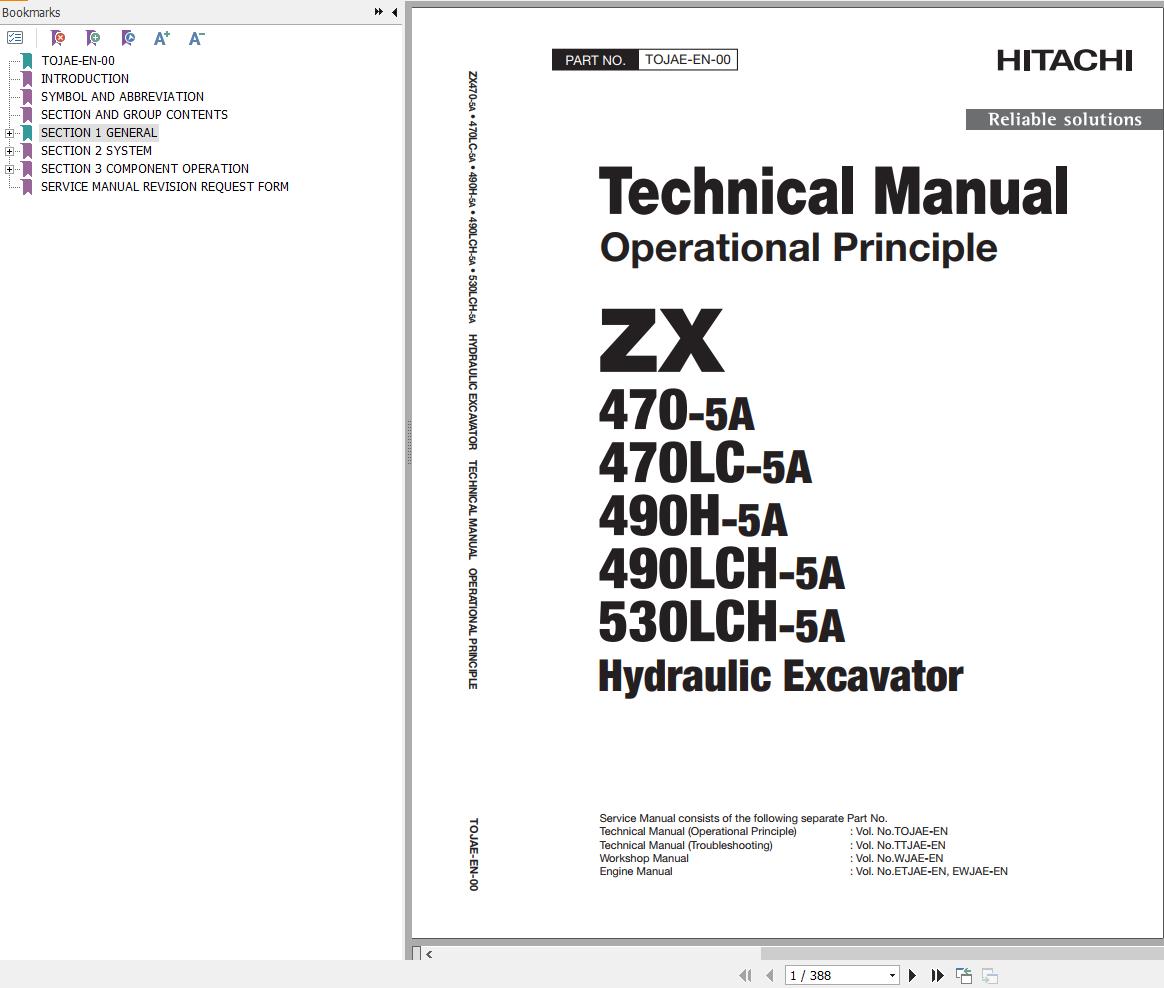Screen dimensions: 1164x988
Task: Expand the SECTION 1 GENERAL node
Action: click(9, 134)
